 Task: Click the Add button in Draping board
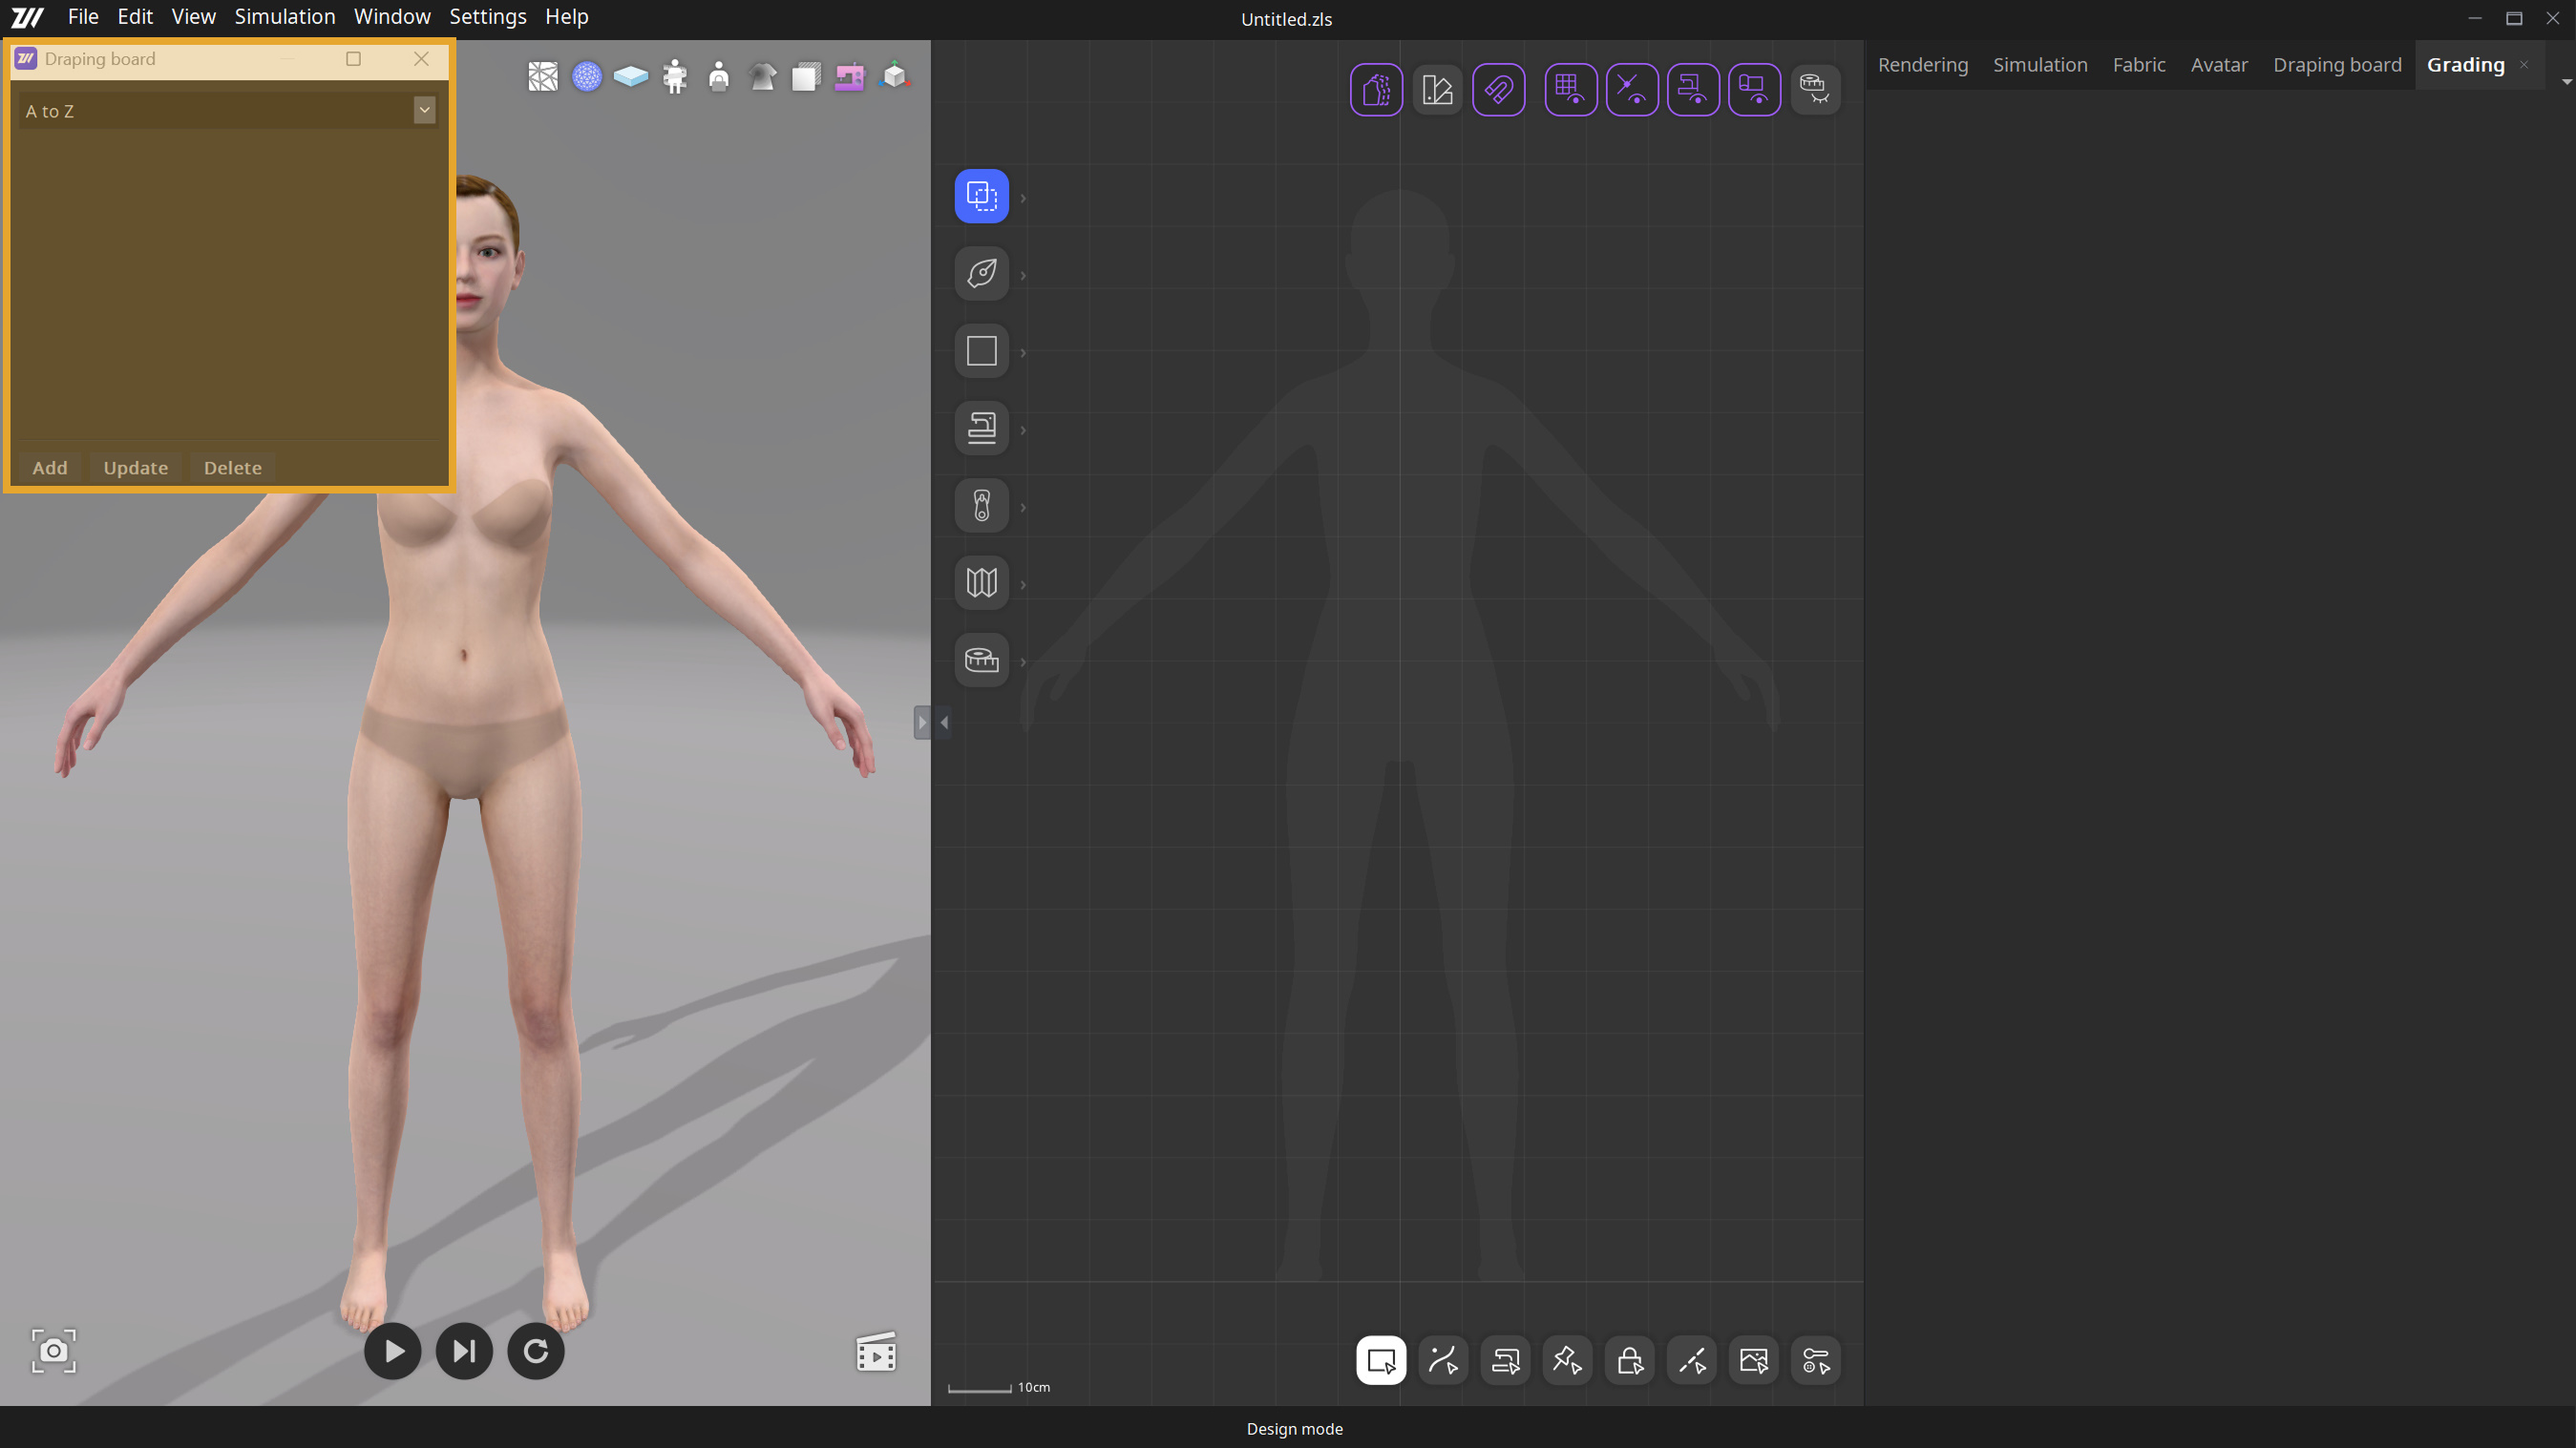[x=50, y=468]
